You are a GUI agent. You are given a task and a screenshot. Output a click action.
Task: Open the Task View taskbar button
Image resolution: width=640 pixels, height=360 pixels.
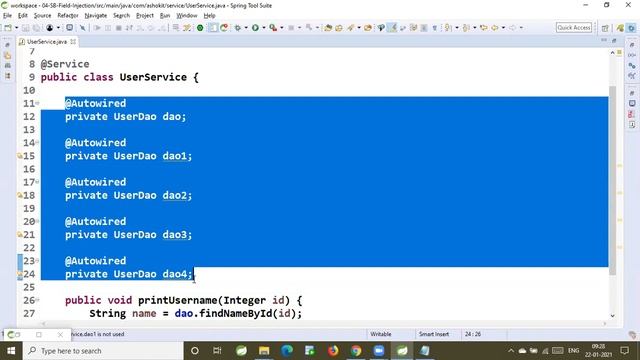217,351
